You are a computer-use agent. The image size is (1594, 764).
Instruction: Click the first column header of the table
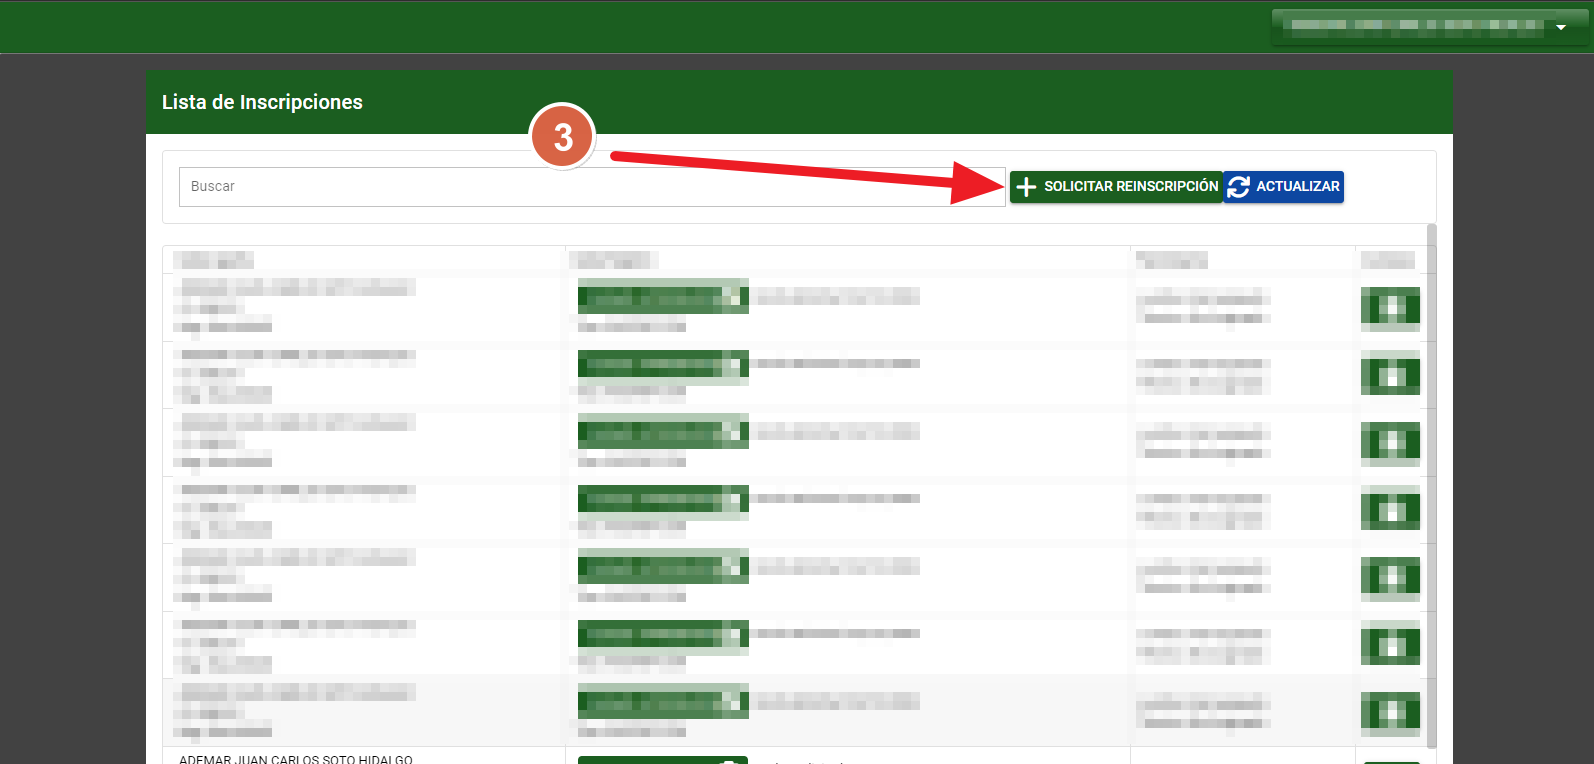(214, 260)
